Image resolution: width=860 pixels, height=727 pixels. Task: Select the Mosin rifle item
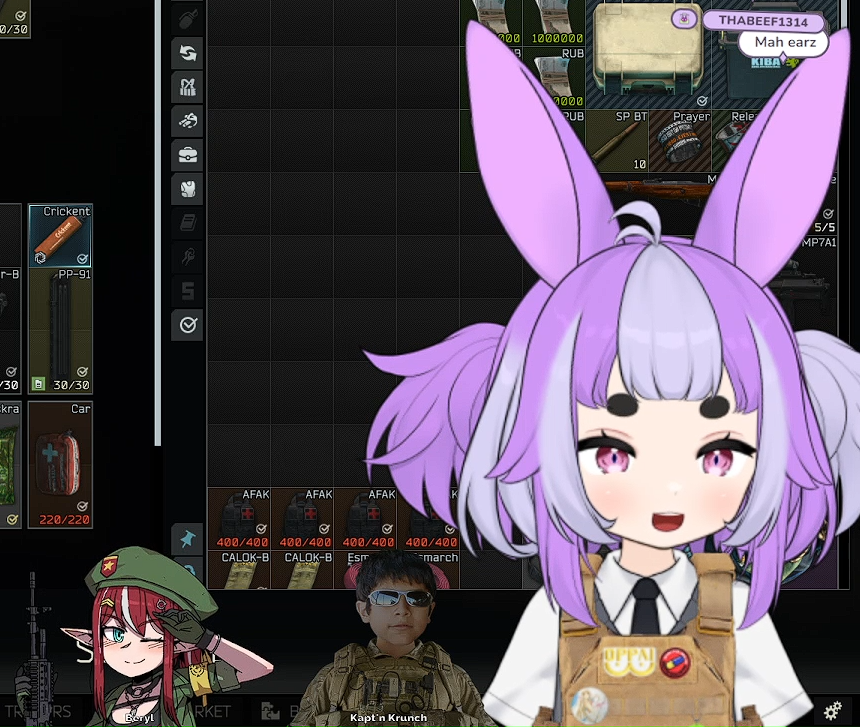(x=658, y=189)
